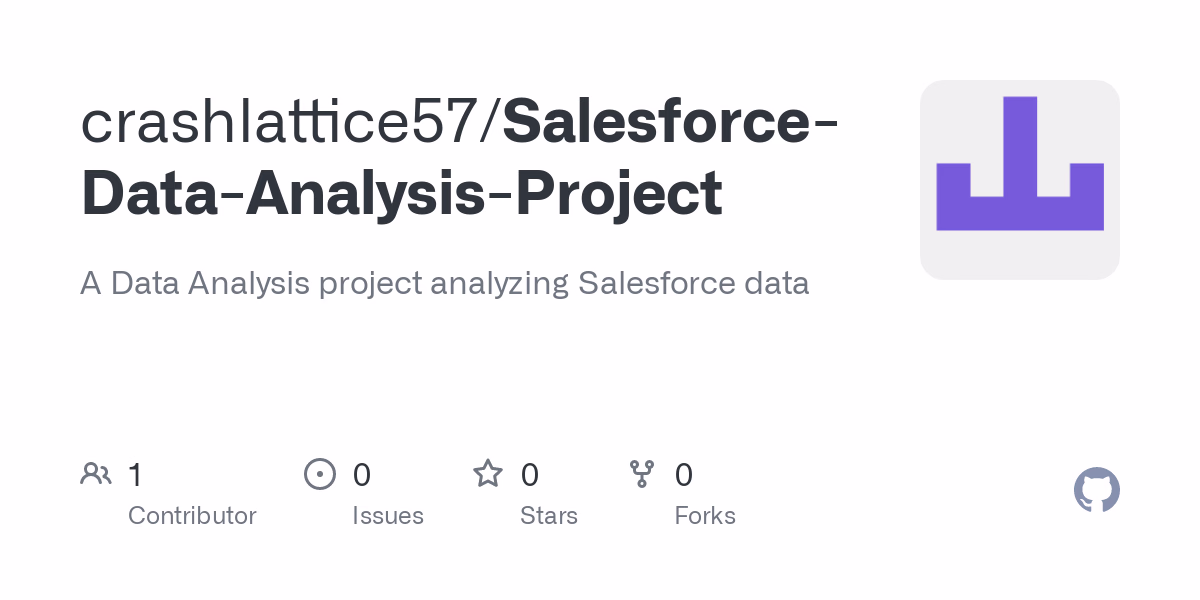Click the GitHub Octocat logo
This screenshot has height=600, width=1200.
[1096, 490]
